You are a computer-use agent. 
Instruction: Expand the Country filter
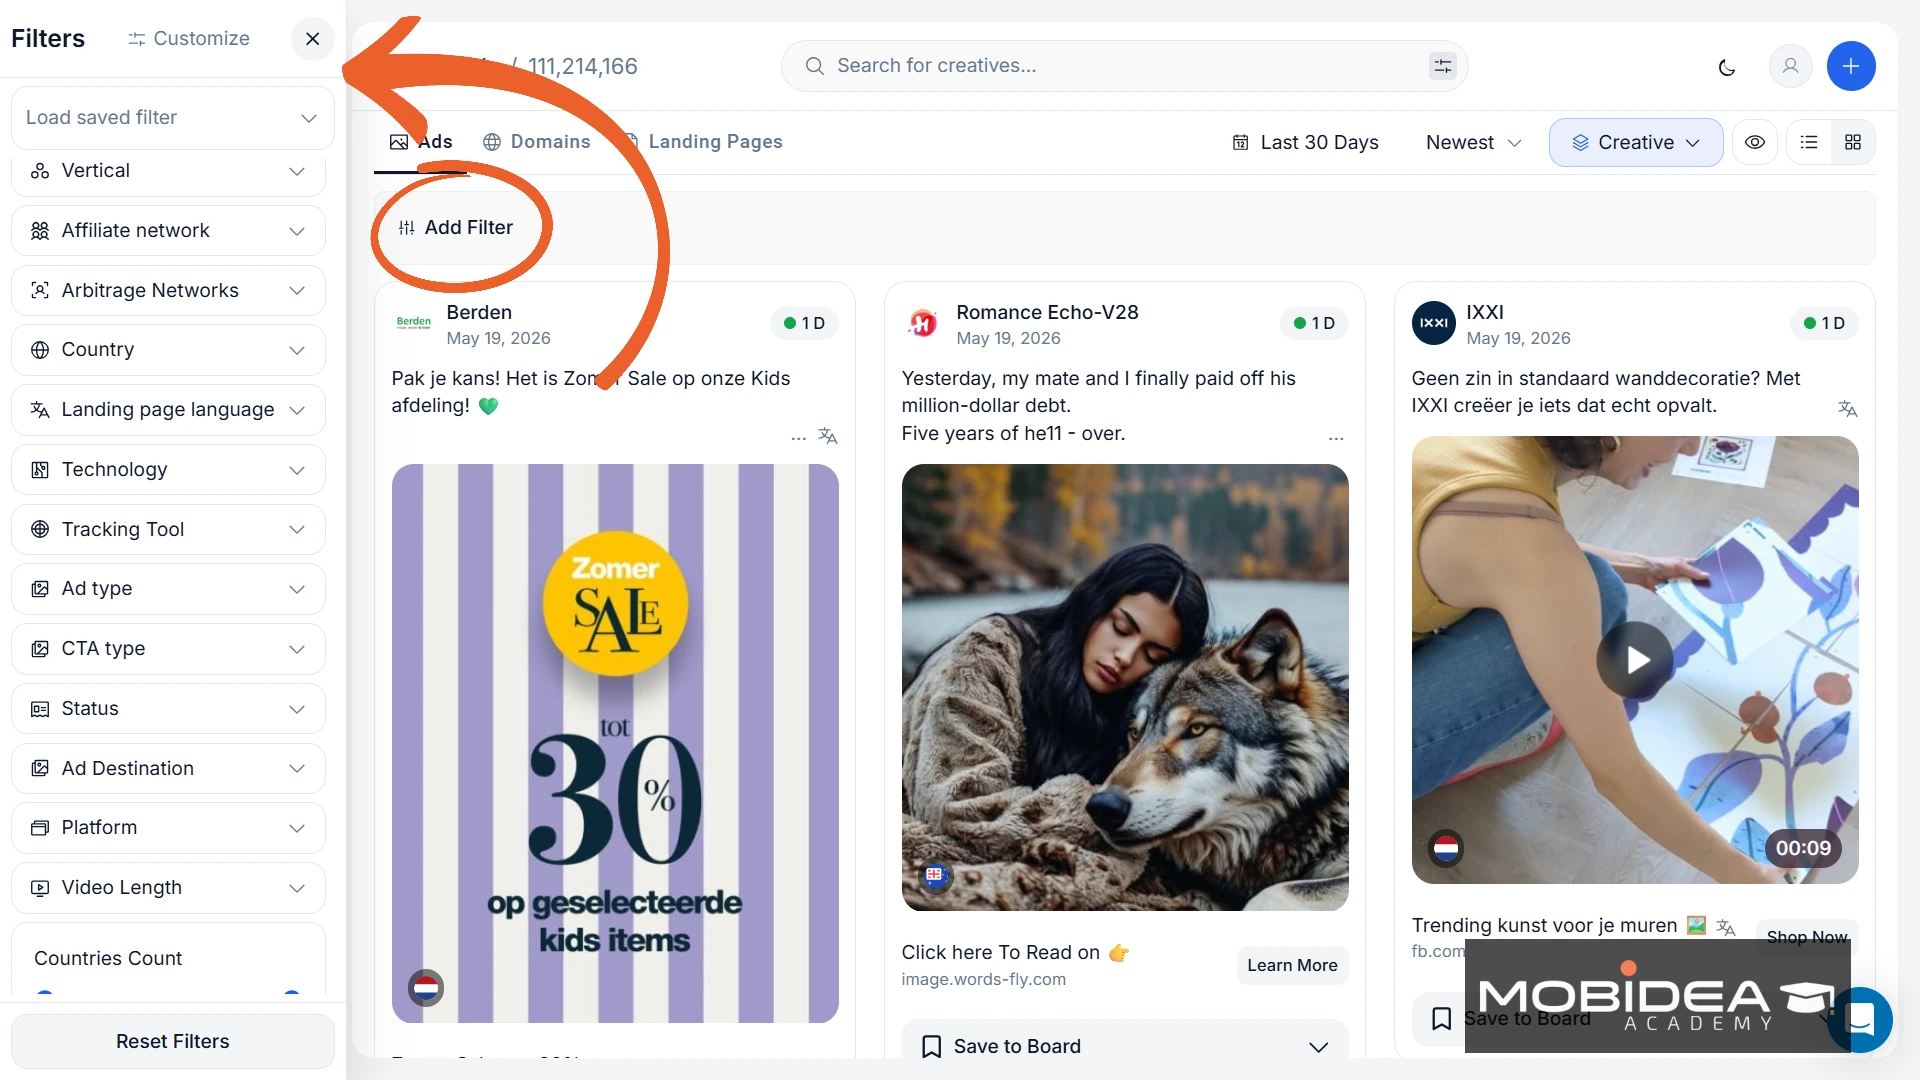(168, 350)
